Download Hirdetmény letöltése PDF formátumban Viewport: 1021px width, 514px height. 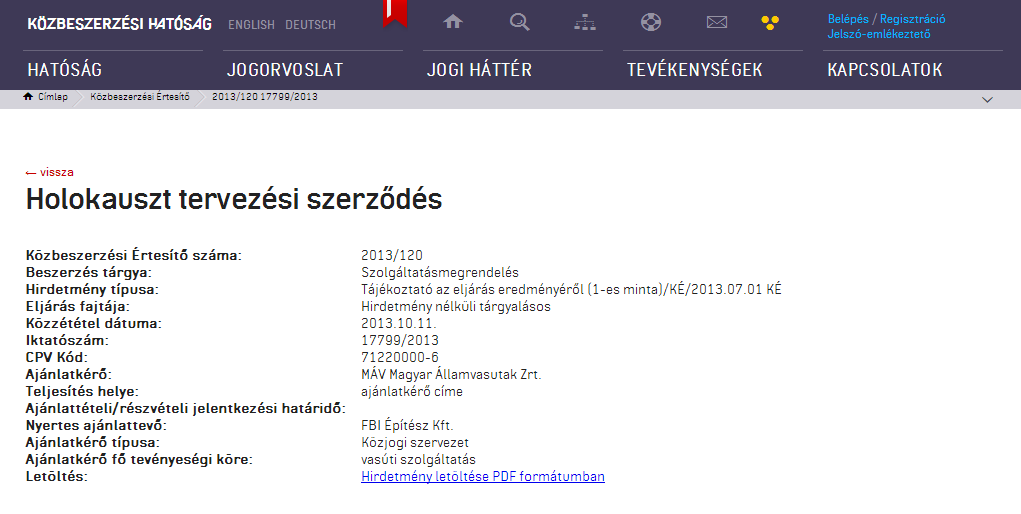[483, 476]
